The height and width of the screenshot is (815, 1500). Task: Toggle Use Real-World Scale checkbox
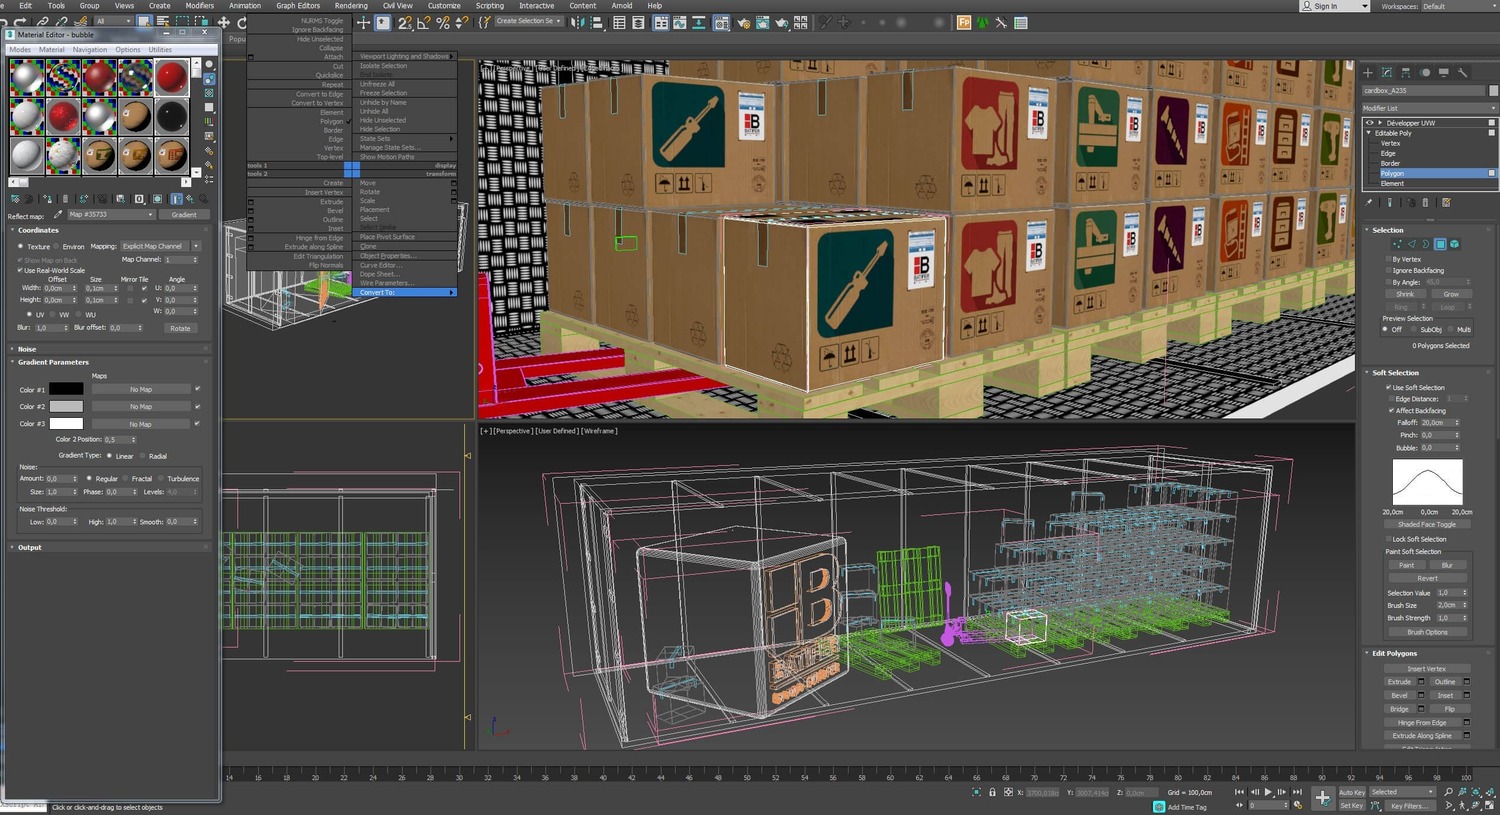[x=20, y=270]
